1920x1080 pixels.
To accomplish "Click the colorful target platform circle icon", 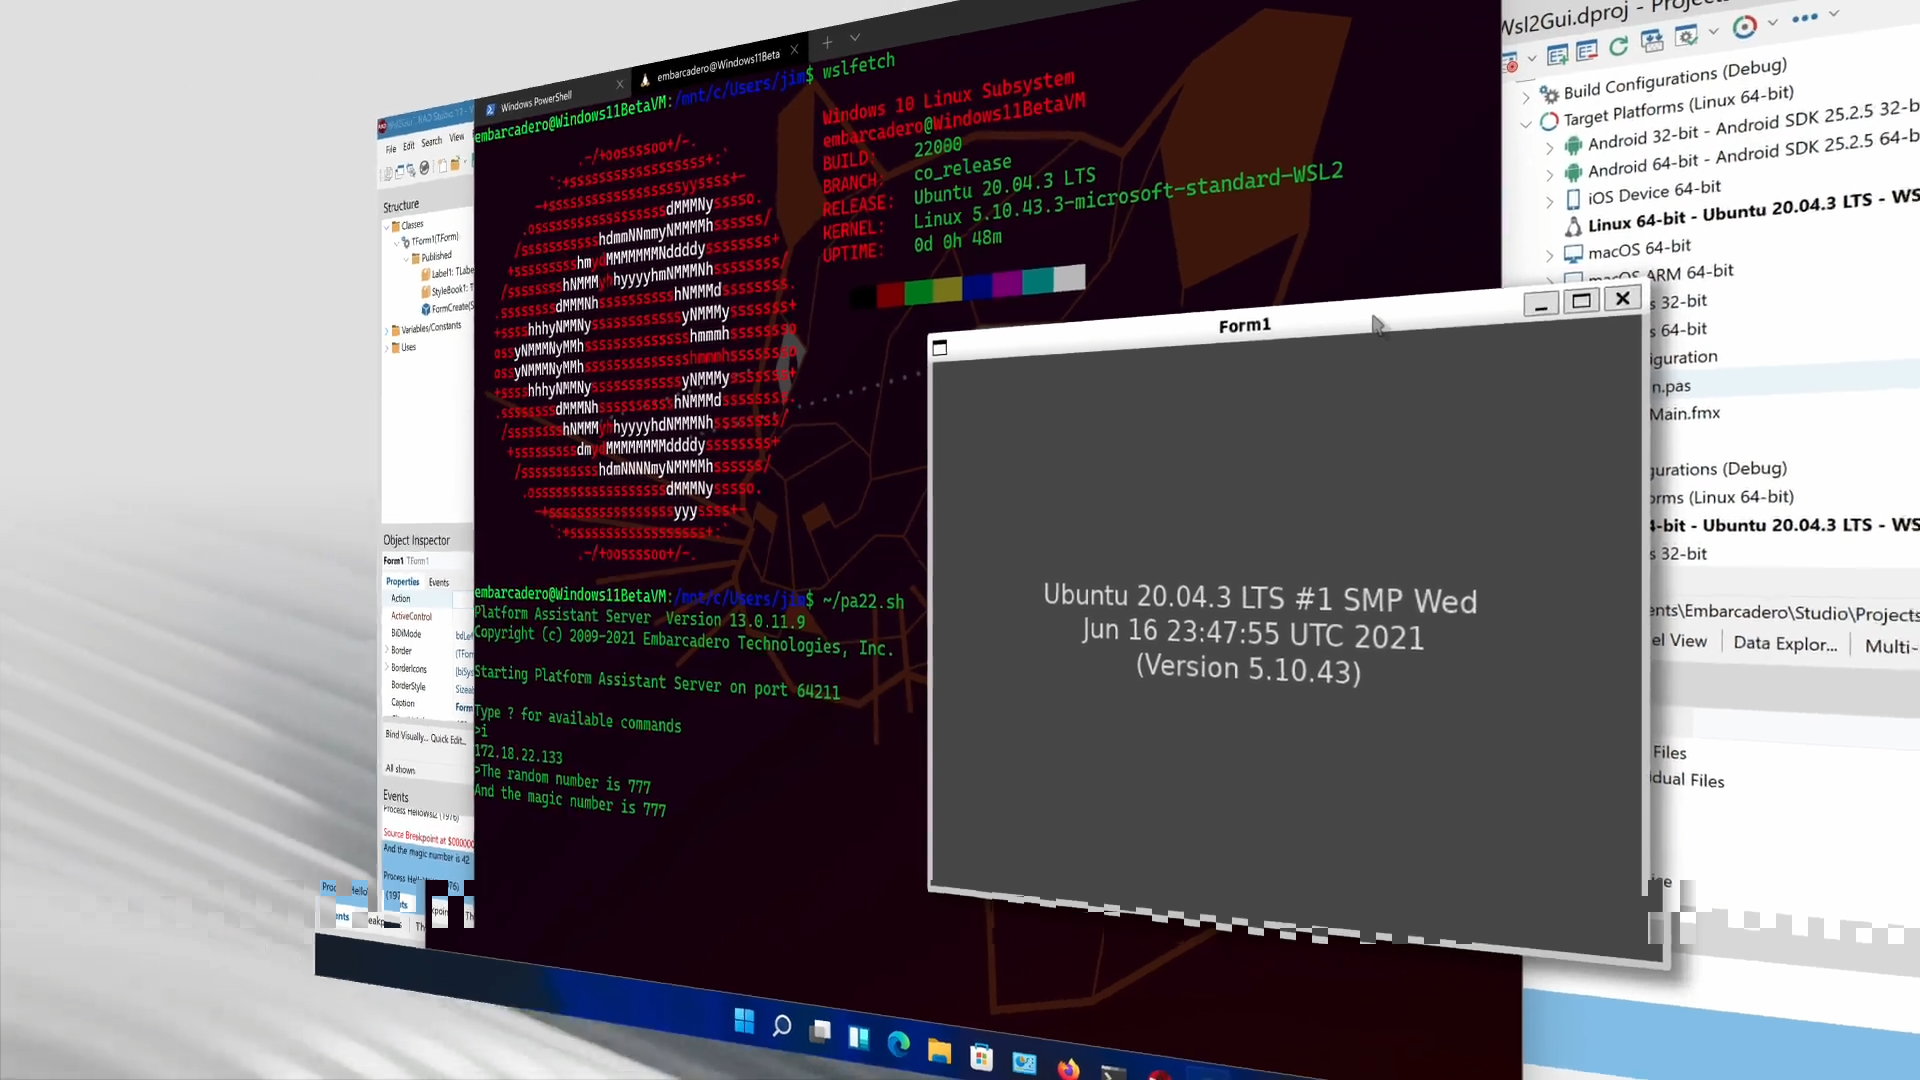I will click(x=1744, y=28).
